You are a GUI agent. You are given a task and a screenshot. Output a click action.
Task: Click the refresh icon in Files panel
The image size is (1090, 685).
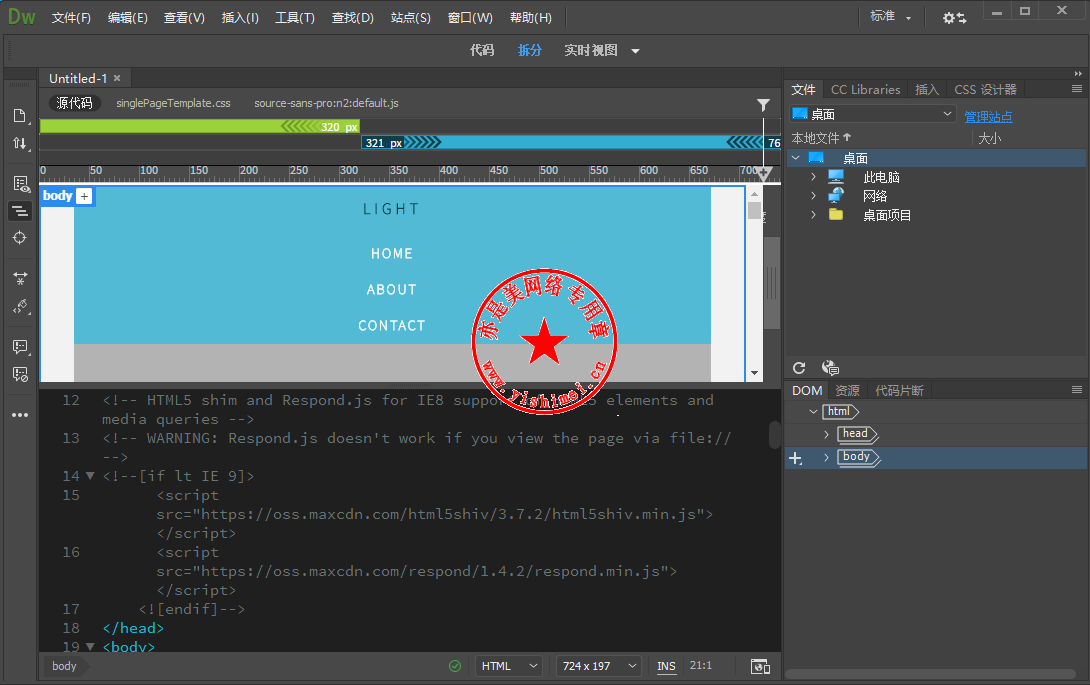click(x=799, y=368)
